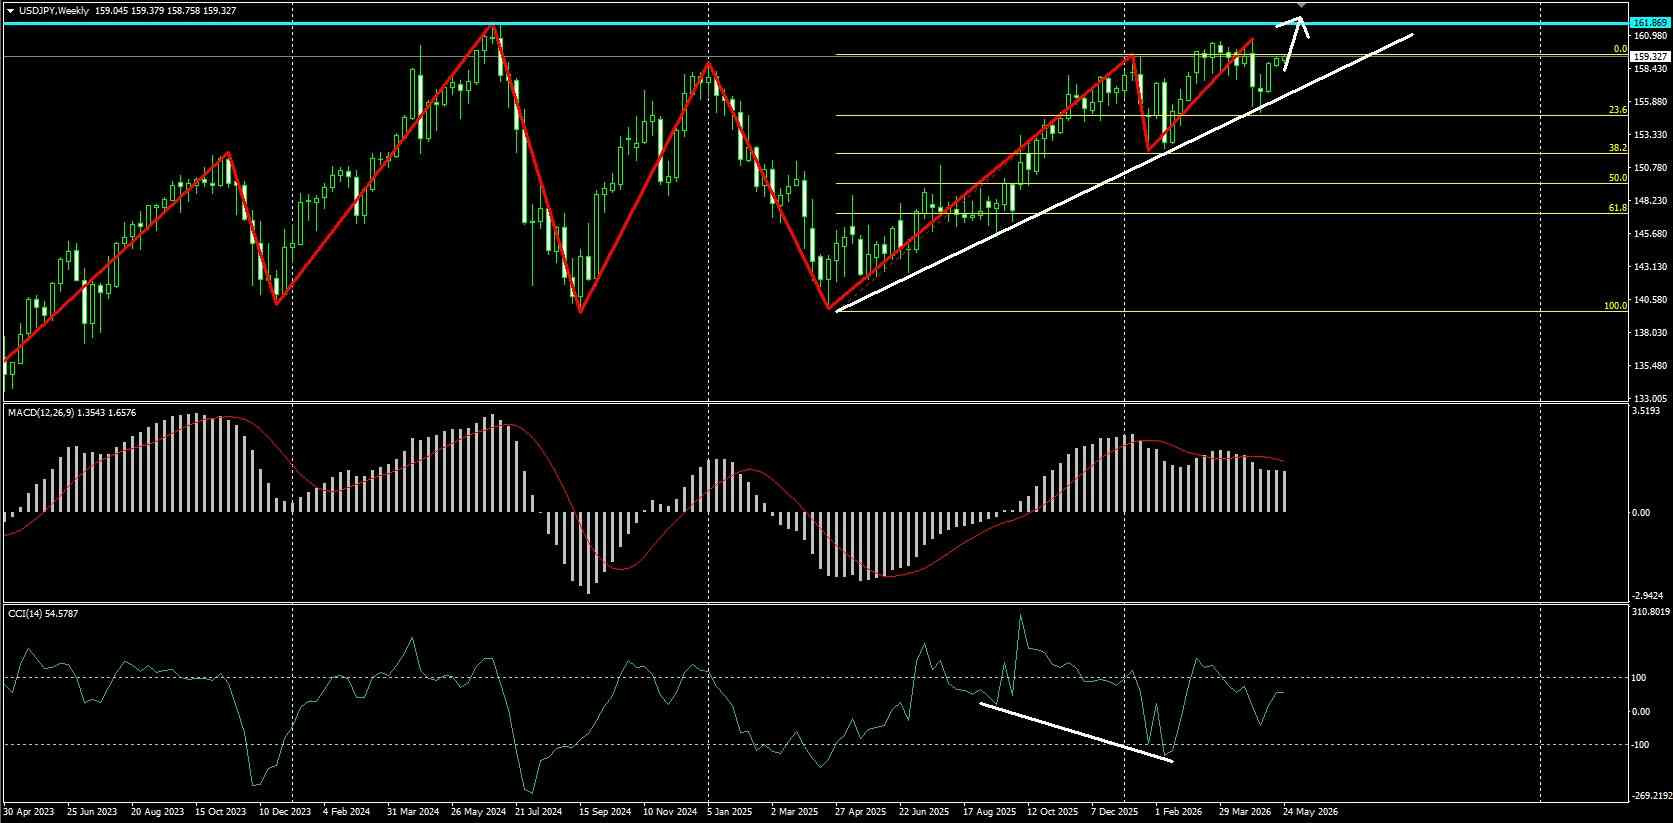
Task: Click the 1 Feb 2026 date label
Action: (x=1178, y=812)
